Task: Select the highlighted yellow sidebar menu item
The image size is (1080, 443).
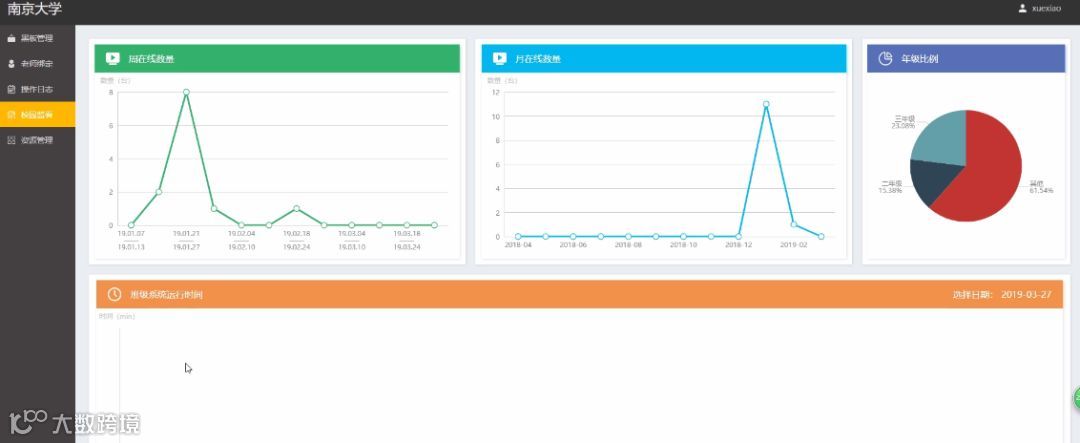Action: pos(37,114)
